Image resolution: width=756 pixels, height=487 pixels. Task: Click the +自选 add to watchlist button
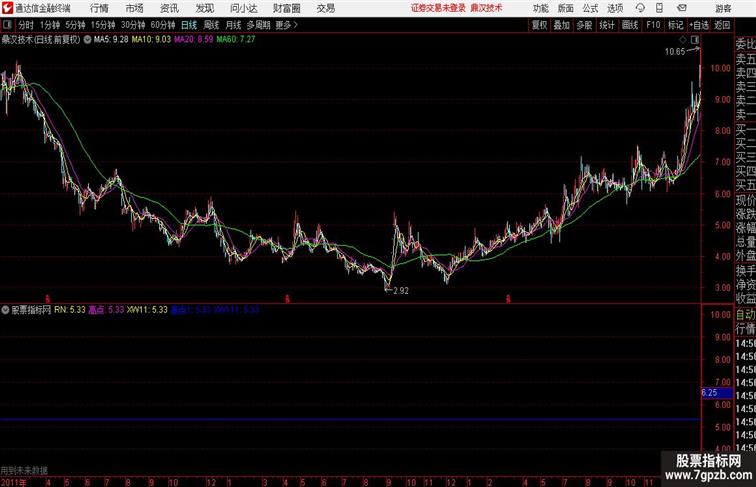(699, 25)
